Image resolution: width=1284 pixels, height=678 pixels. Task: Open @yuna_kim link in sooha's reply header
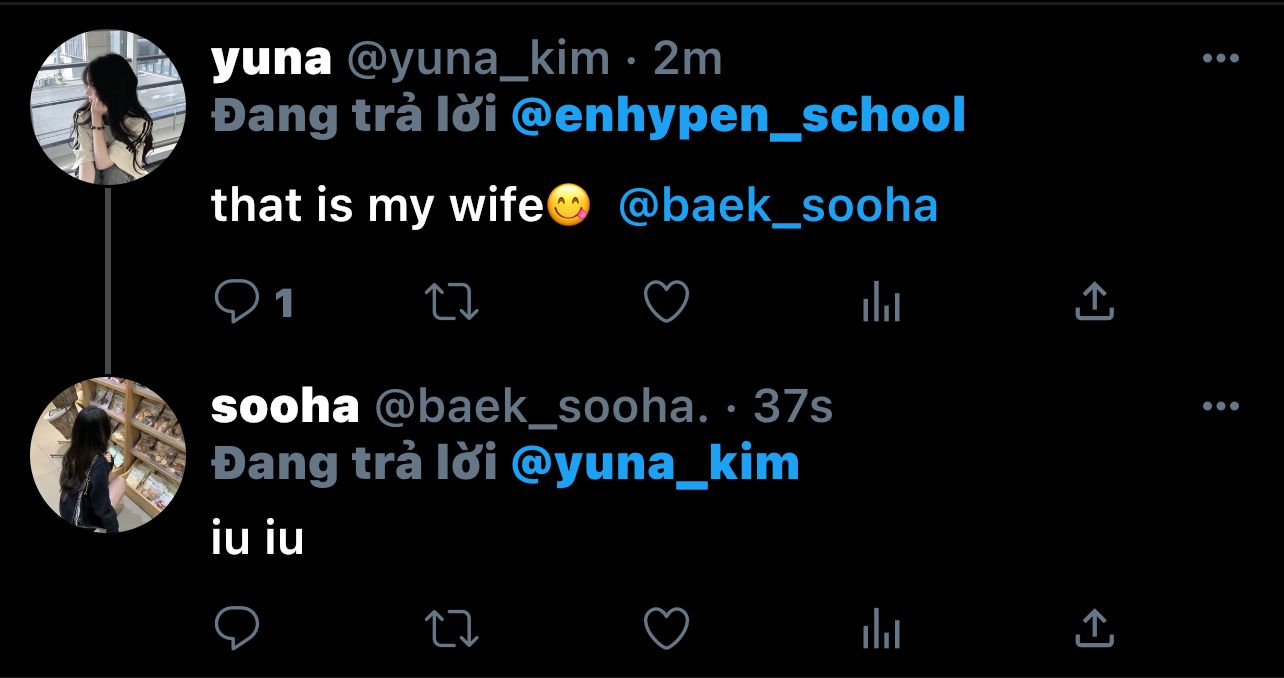click(655, 464)
